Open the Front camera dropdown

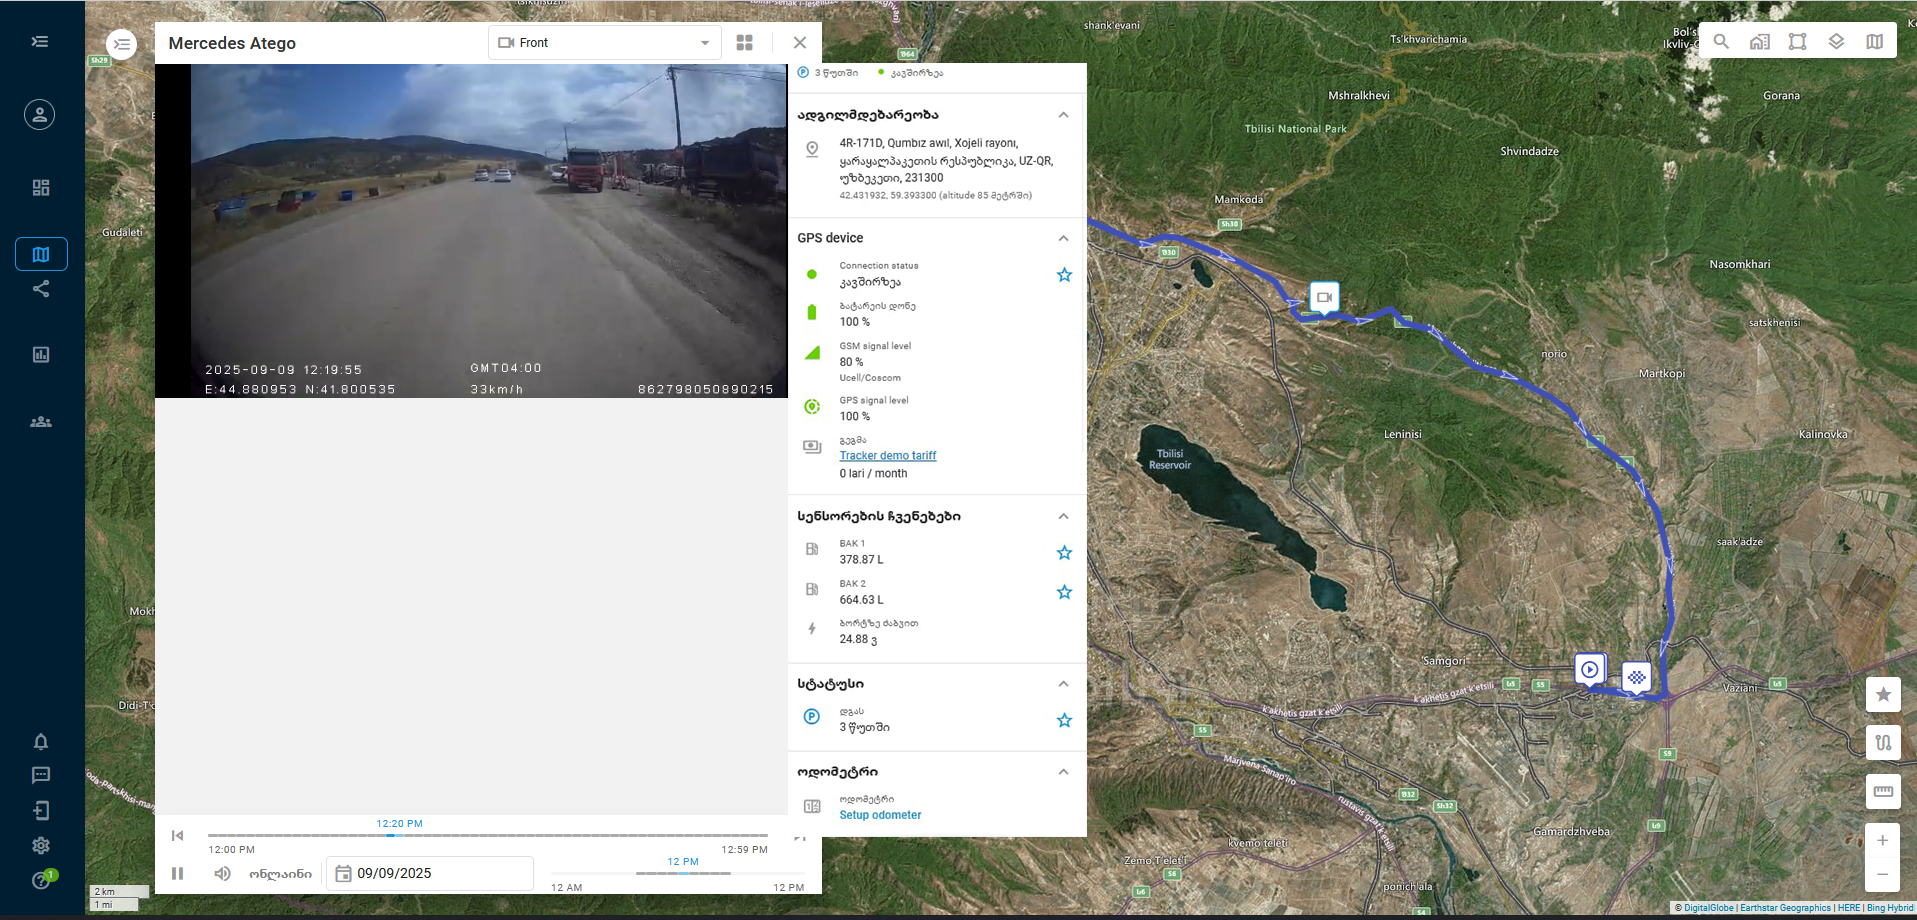[604, 43]
